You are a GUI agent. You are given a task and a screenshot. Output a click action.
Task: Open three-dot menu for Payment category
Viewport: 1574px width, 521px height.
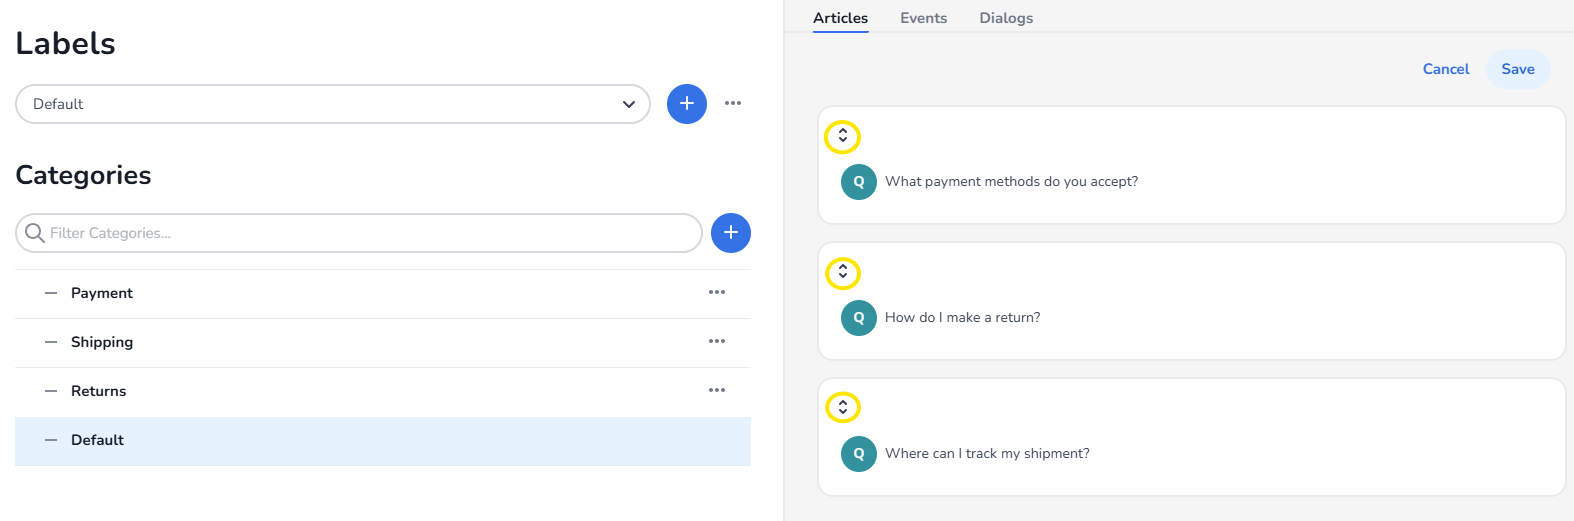(x=716, y=292)
